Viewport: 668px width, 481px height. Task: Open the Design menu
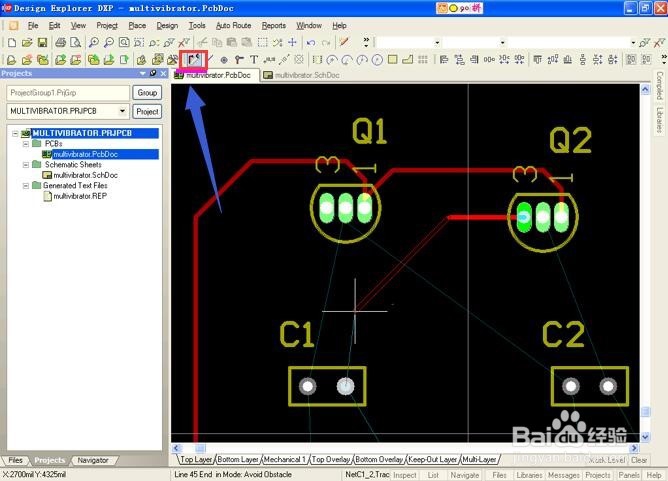[x=167, y=26]
